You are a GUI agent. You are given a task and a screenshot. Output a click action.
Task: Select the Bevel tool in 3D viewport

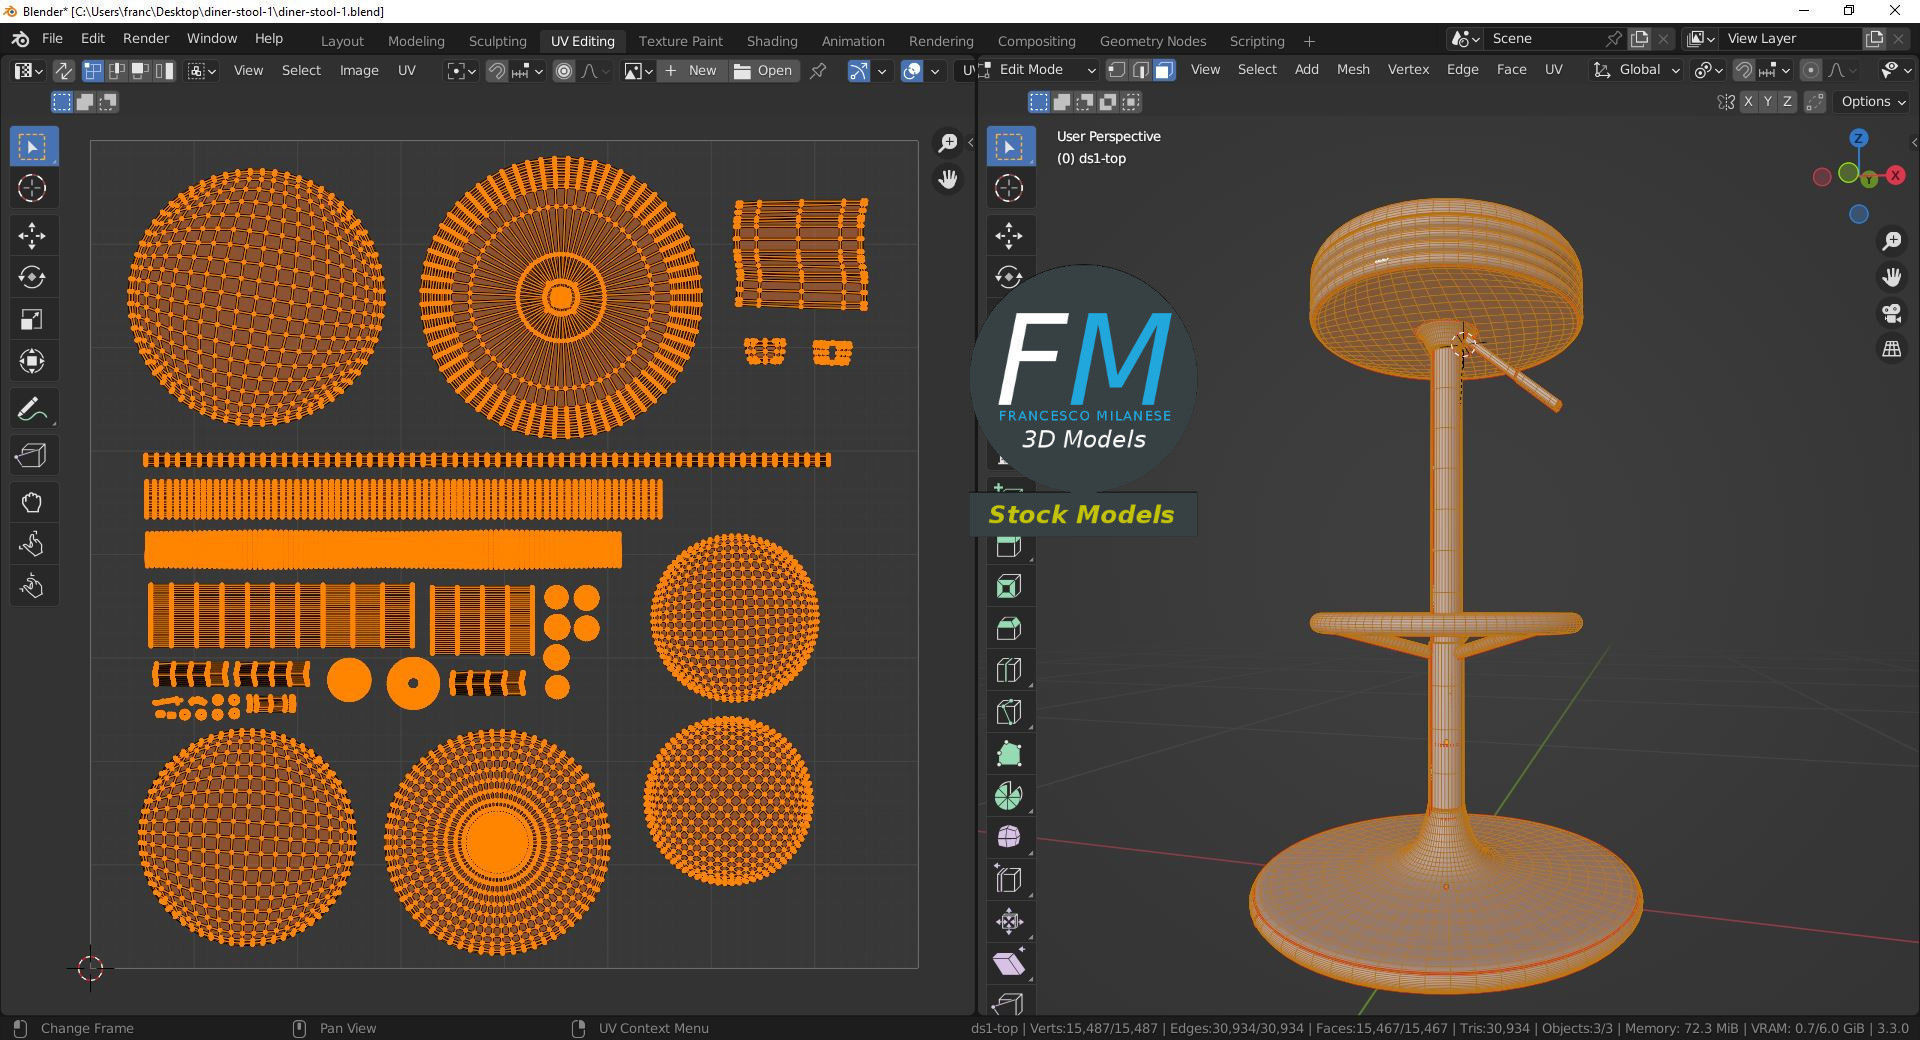click(1009, 628)
